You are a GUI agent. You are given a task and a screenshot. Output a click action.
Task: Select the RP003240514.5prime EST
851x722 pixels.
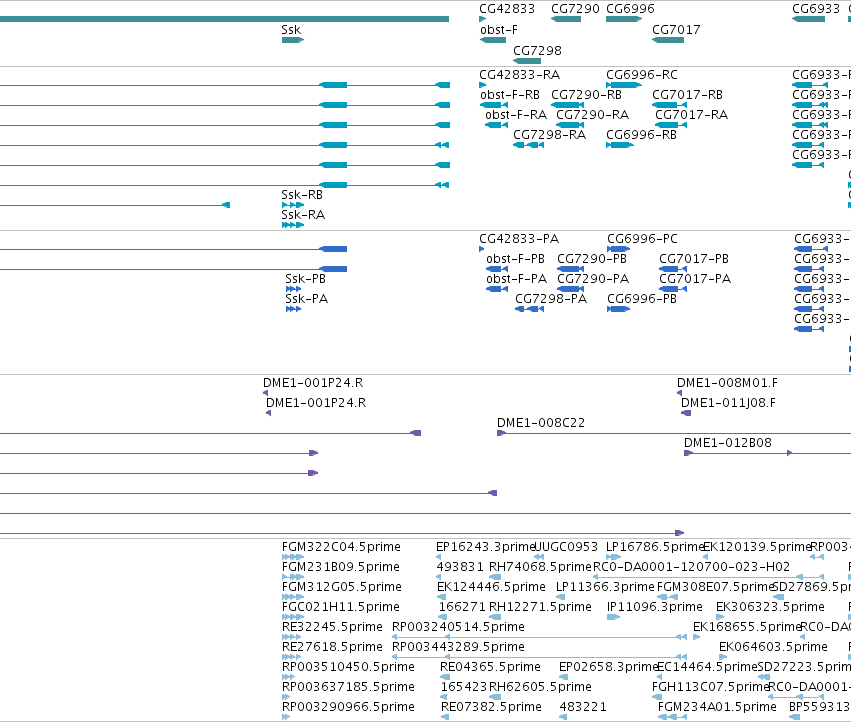[539, 637]
